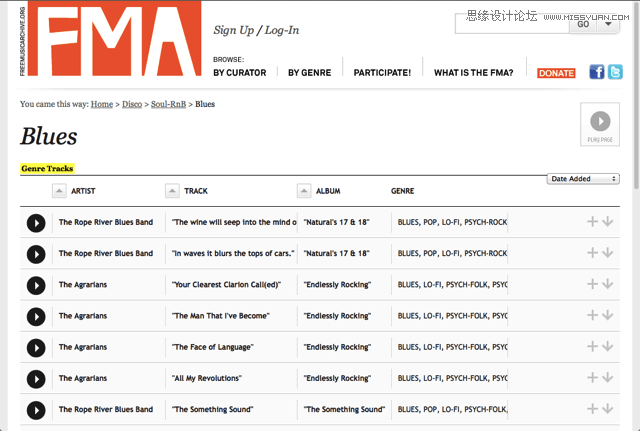Play "The Man That I've Become" track

pos(36,317)
